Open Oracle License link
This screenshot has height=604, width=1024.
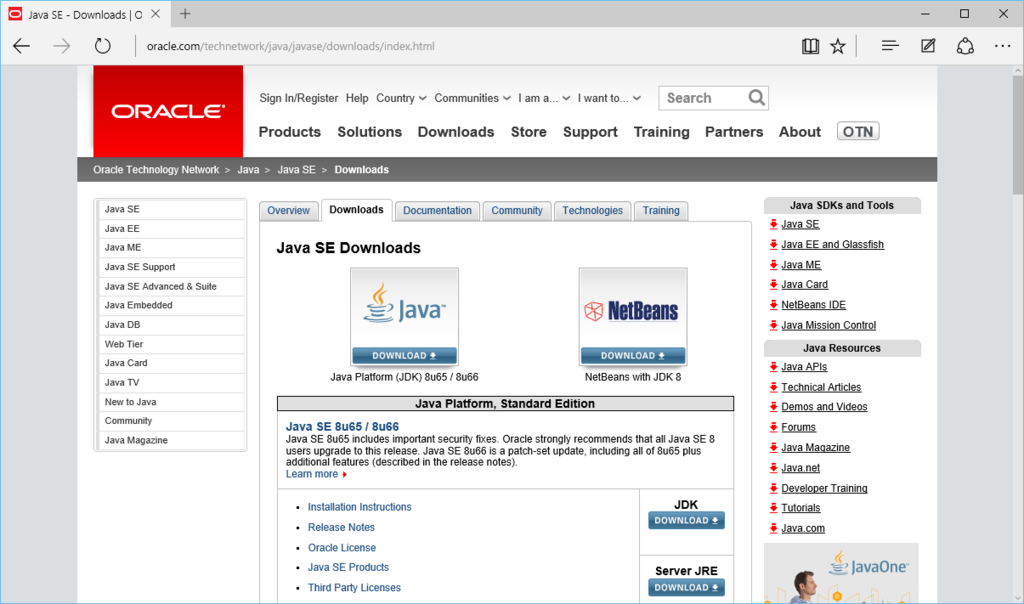pyautogui.click(x=342, y=548)
